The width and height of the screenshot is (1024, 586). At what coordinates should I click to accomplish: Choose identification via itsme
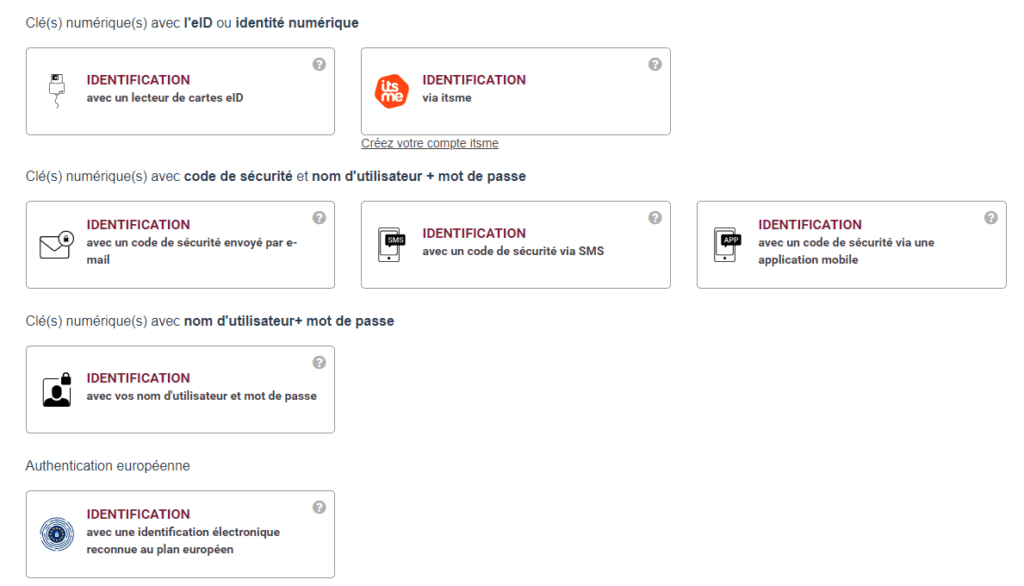pyautogui.click(x=516, y=91)
